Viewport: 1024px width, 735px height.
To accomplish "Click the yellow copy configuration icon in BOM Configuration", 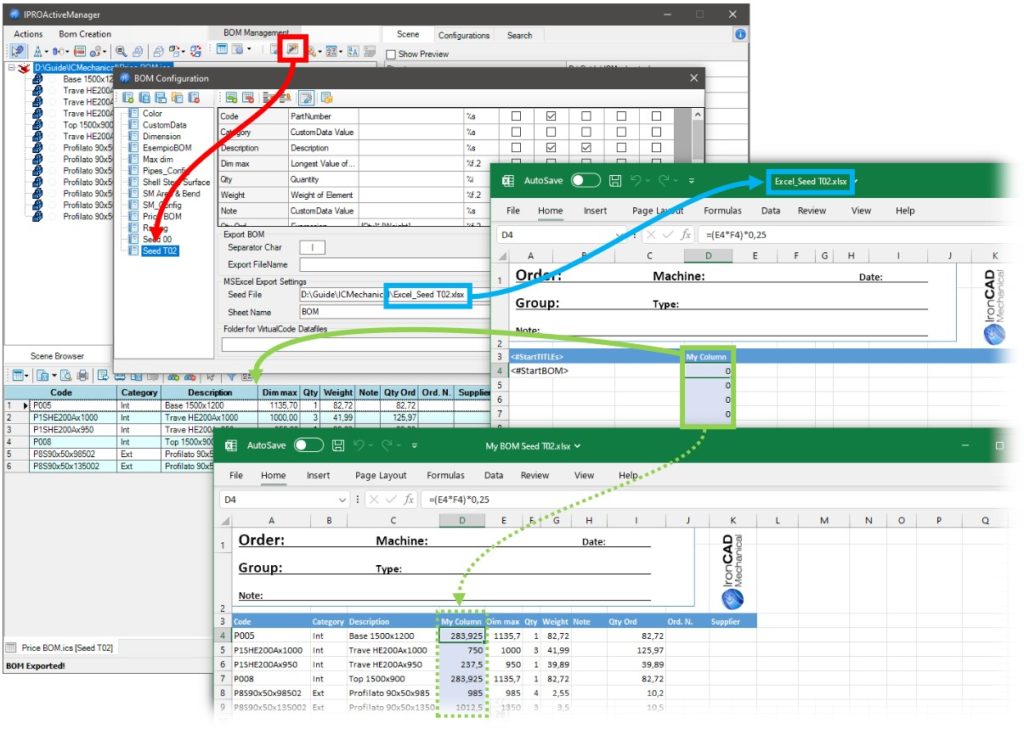I will pos(177,97).
